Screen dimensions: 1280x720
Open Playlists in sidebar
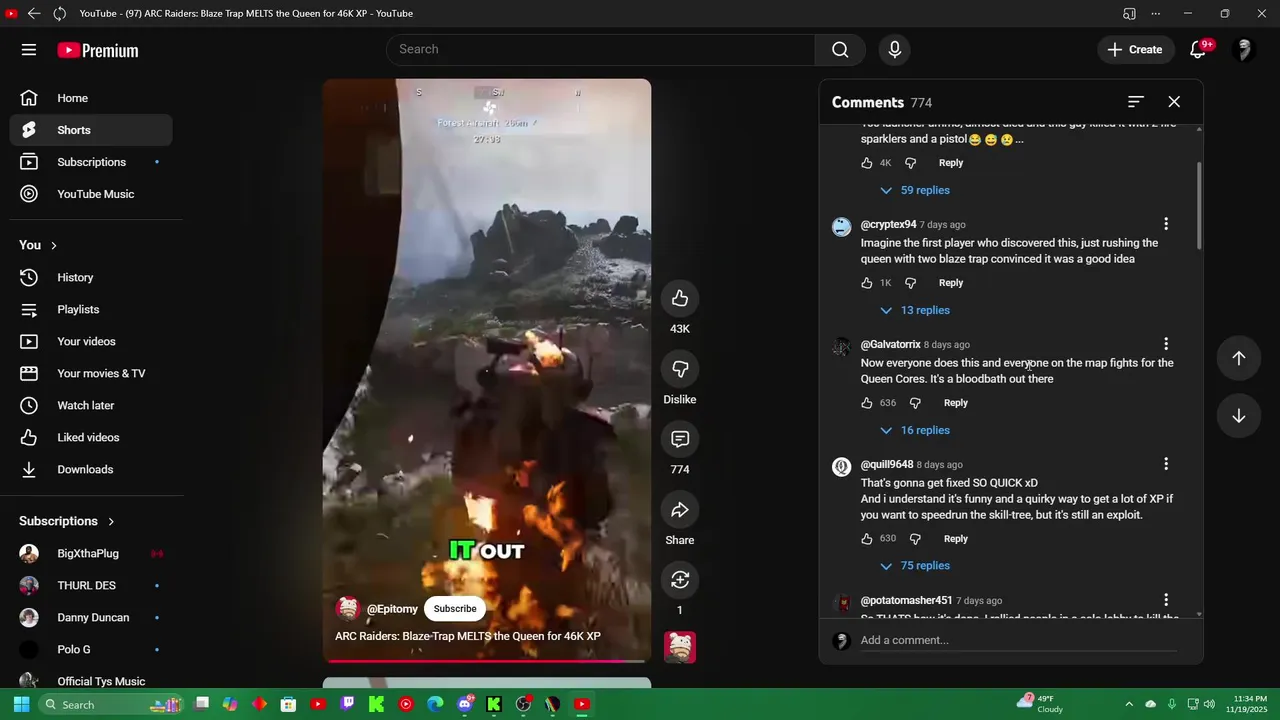coord(91,309)
